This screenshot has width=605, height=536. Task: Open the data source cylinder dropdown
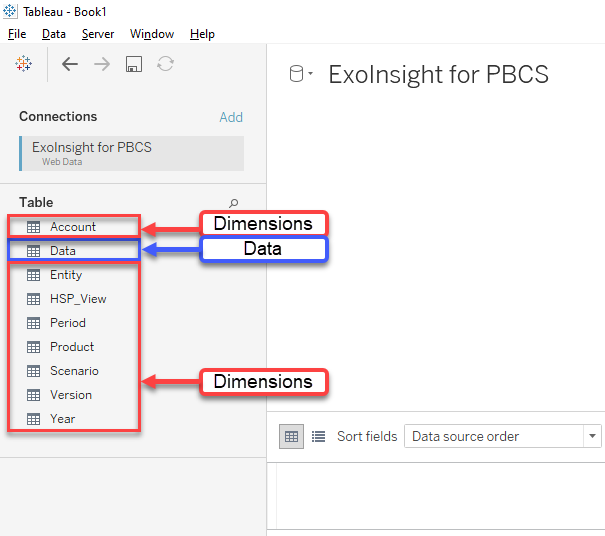point(301,74)
